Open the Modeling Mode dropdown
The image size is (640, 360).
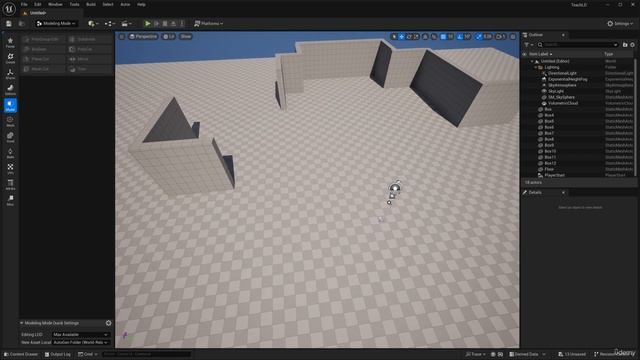(x=56, y=24)
